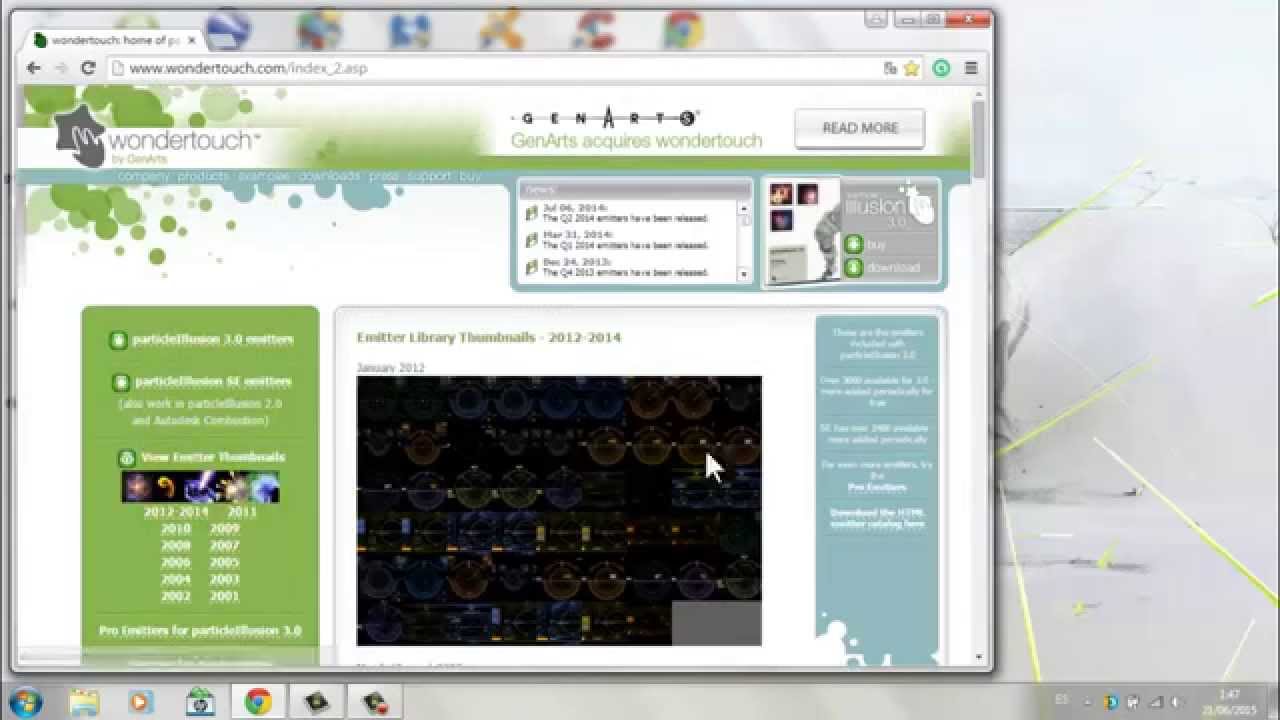Viewport: 1280px width, 720px height.
Task: Open the 2009 thumbnails link
Action: point(225,529)
